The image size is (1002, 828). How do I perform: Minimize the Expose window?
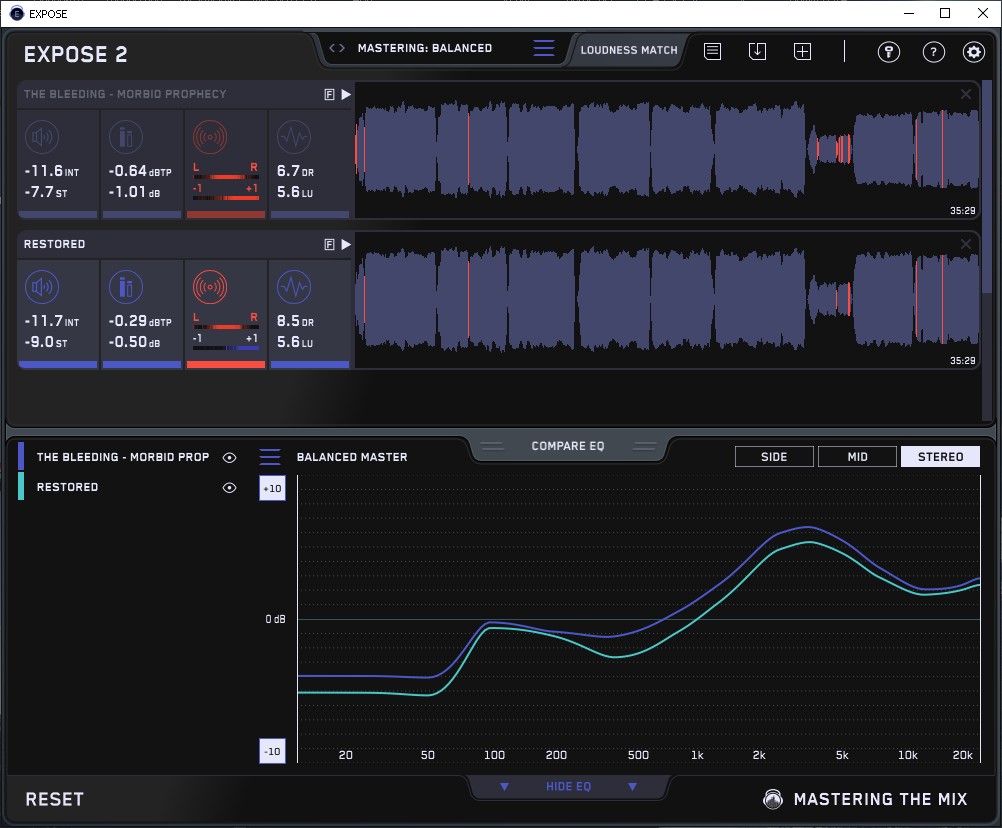[909, 13]
